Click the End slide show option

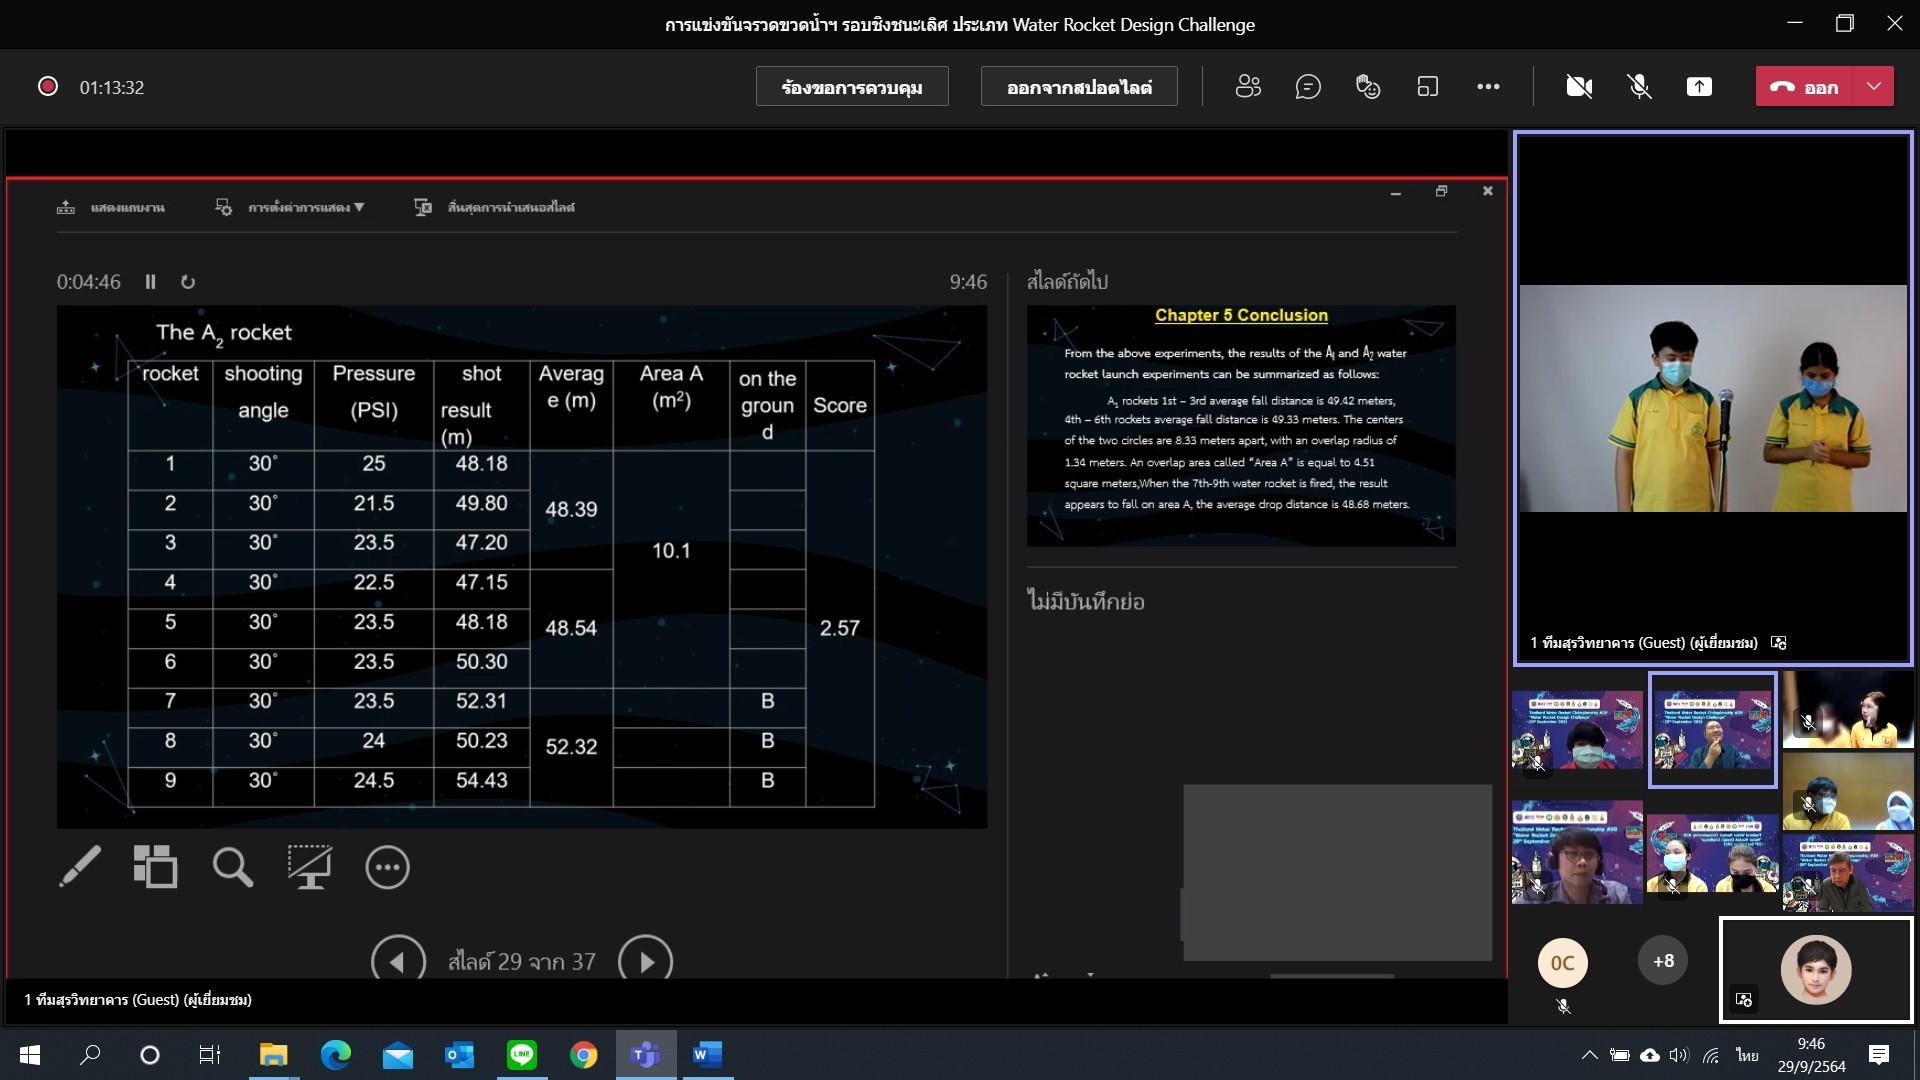click(x=495, y=207)
